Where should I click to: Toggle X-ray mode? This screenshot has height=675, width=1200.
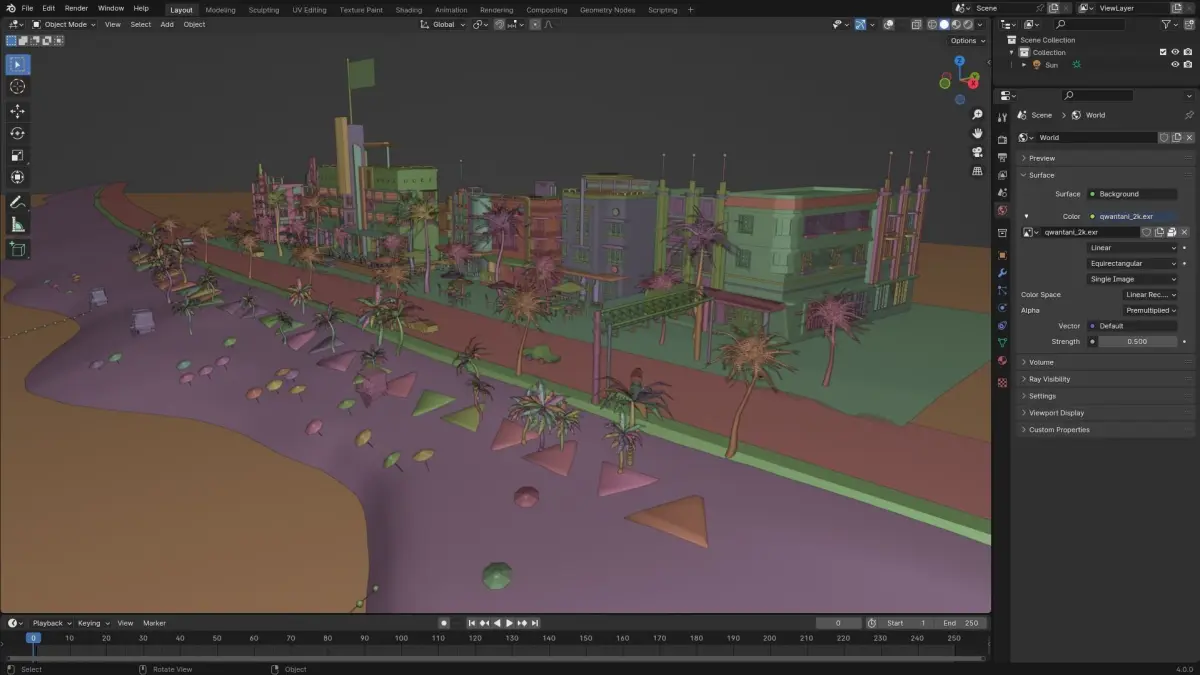pos(916,24)
